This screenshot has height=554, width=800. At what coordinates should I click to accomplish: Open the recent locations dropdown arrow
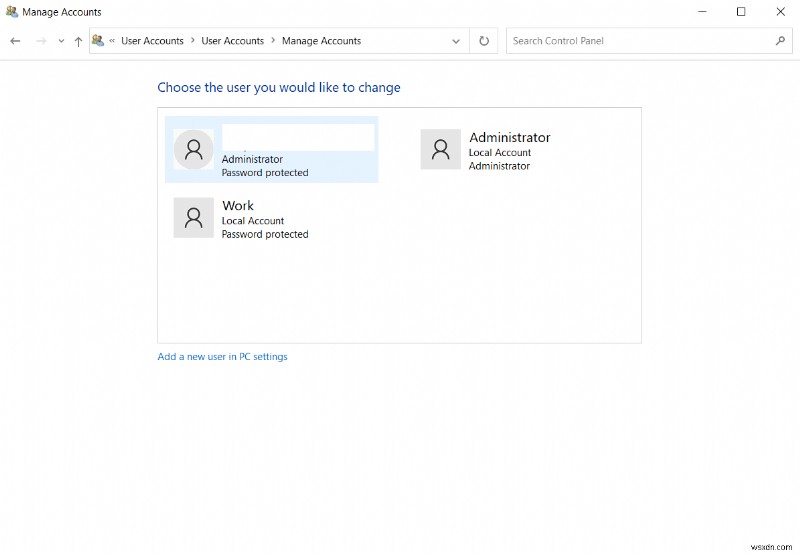[61, 42]
